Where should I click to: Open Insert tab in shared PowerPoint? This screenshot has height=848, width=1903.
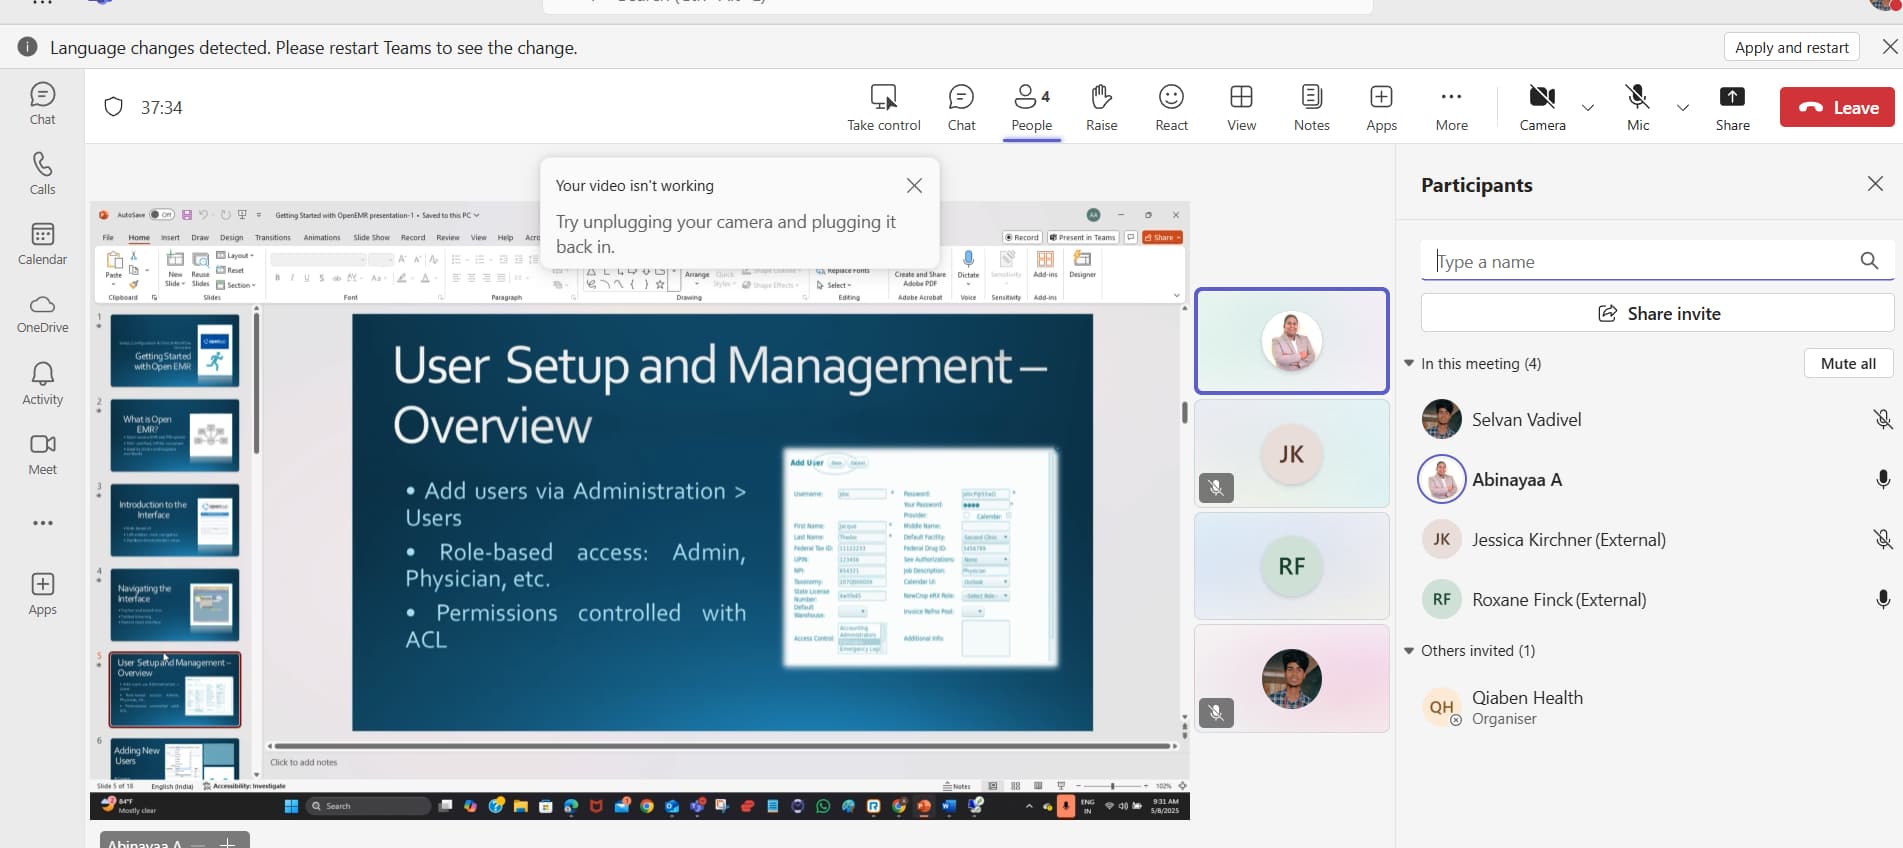[x=171, y=237]
